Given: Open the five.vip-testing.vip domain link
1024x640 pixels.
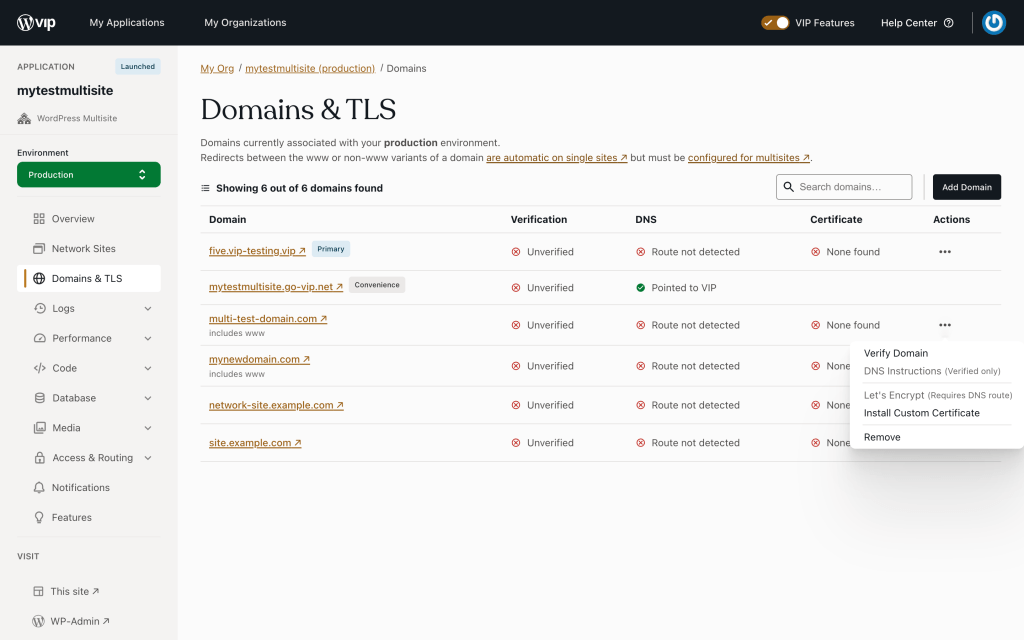Looking at the screenshot, I should click(257, 251).
